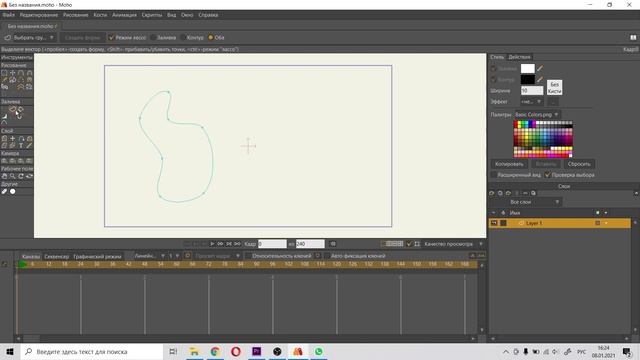Click the Копировать button
The height and width of the screenshot is (360, 640).
[x=509, y=164]
